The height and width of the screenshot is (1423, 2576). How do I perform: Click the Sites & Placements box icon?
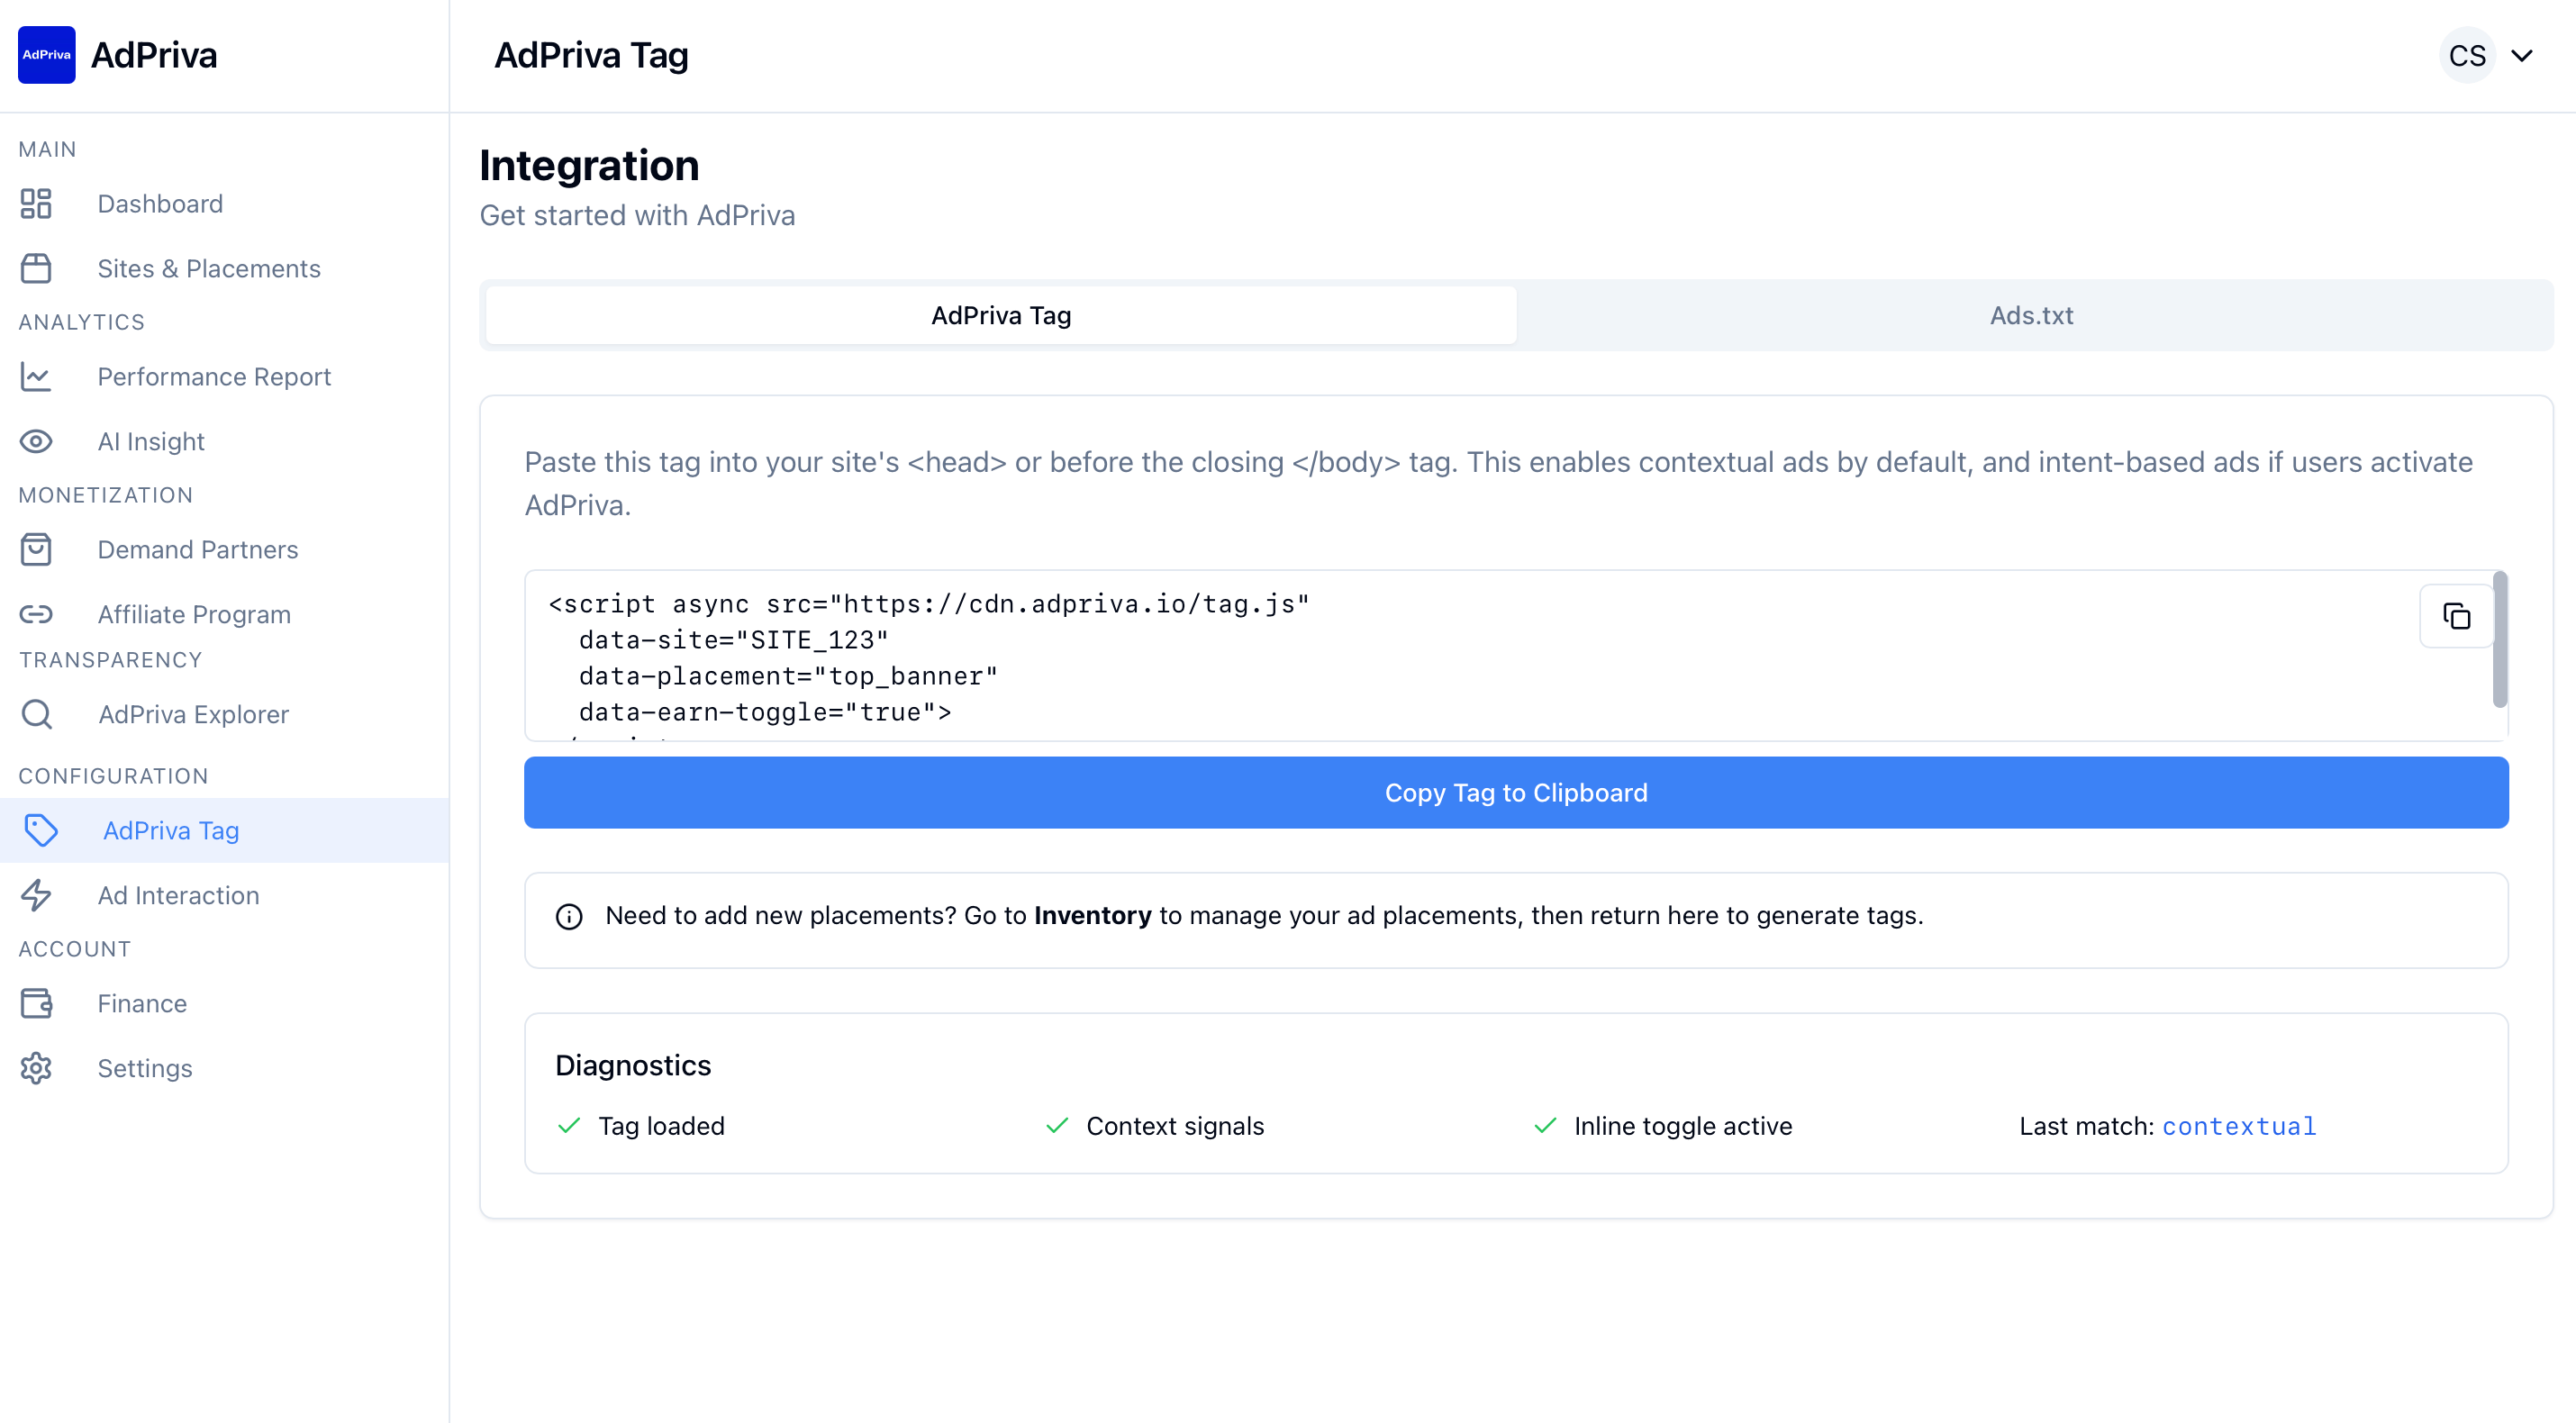tap(36, 269)
